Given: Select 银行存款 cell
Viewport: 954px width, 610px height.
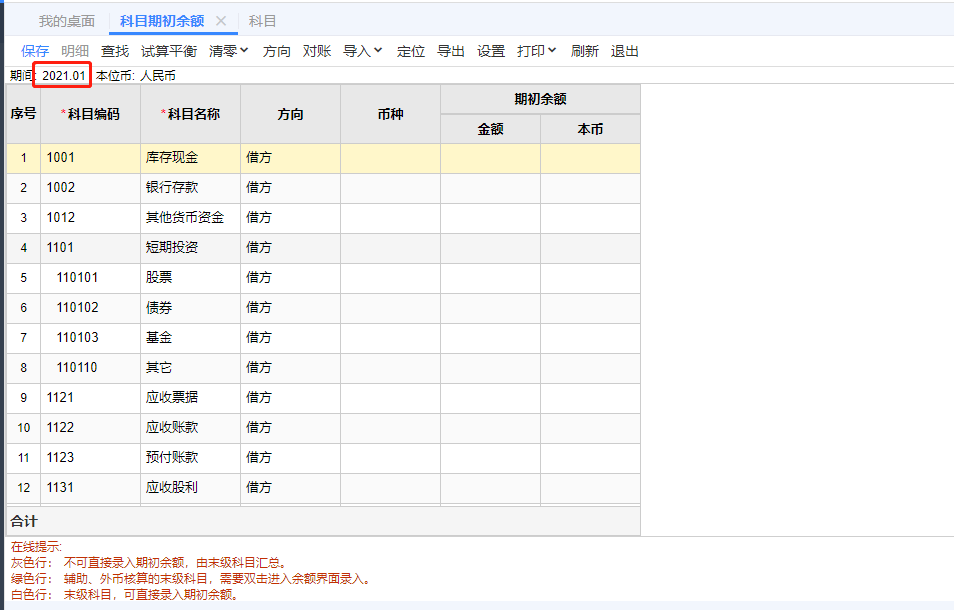Looking at the screenshot, I should (x=190, y=188).
